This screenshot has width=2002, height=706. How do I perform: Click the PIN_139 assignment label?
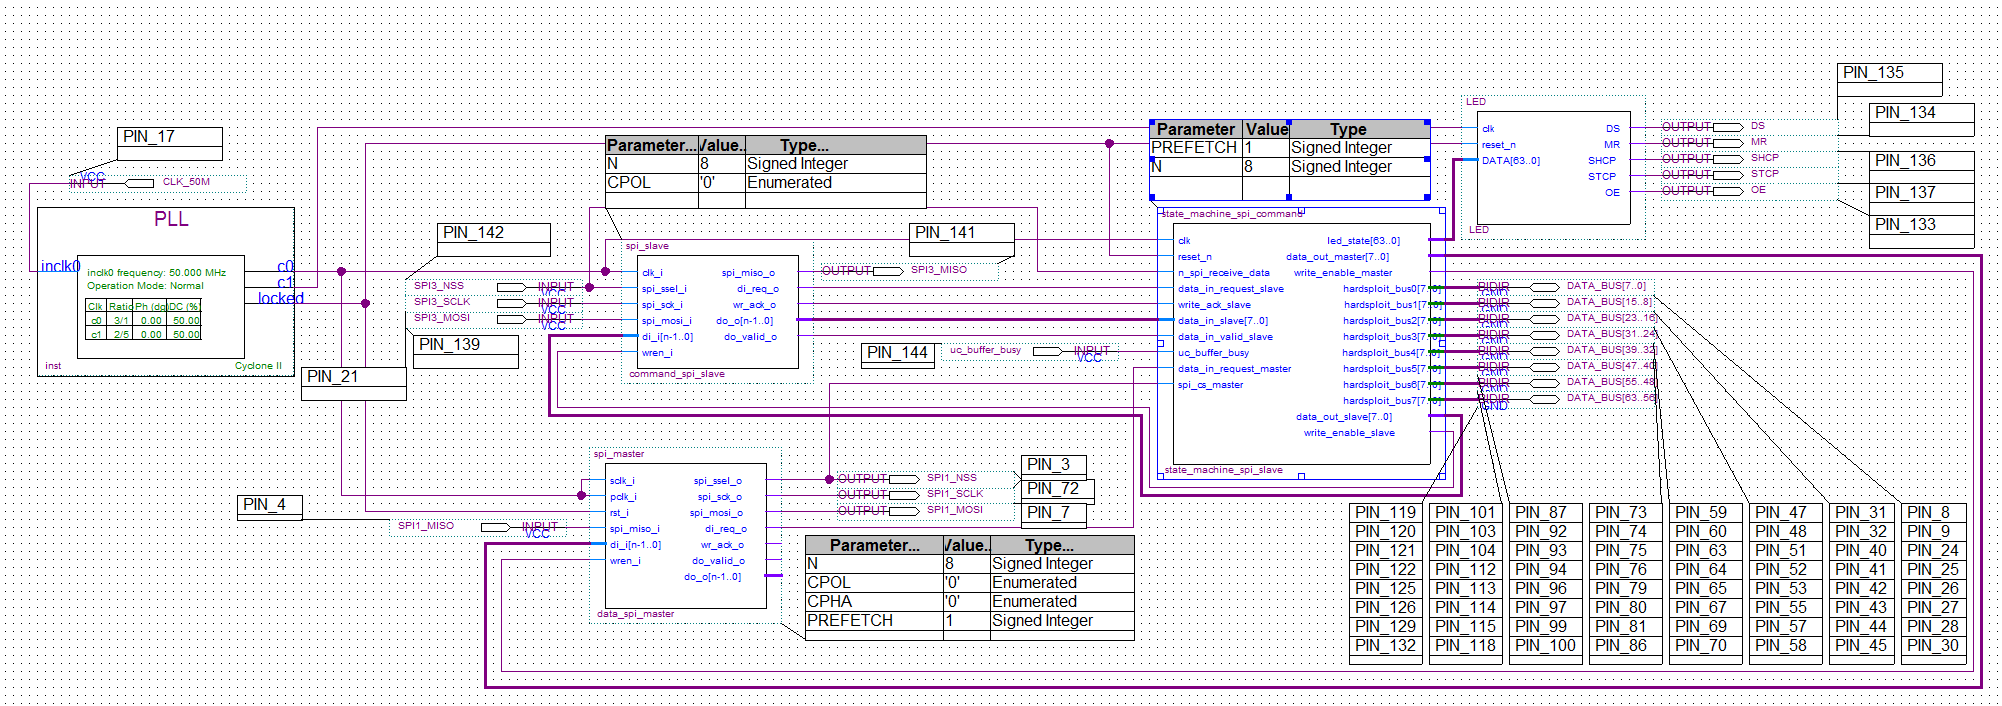(x=450, y=345)
